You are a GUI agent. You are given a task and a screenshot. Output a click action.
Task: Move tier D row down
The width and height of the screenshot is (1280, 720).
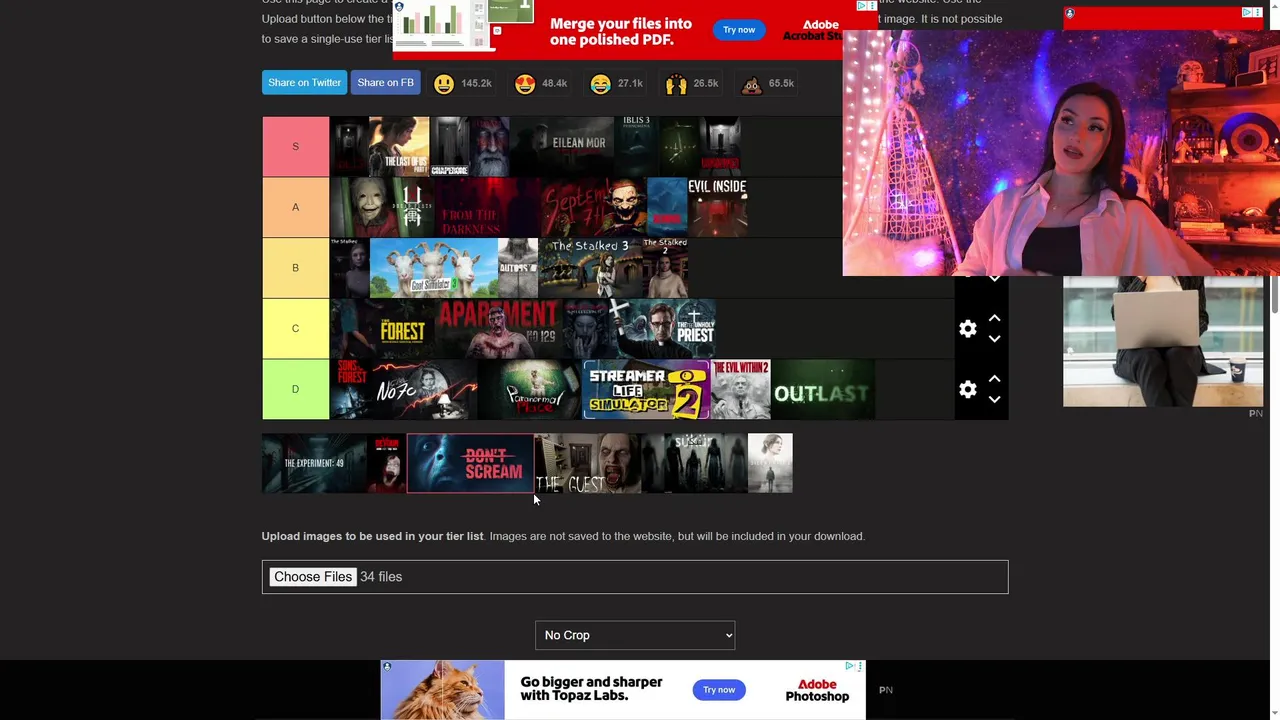[x=994, y=400]
